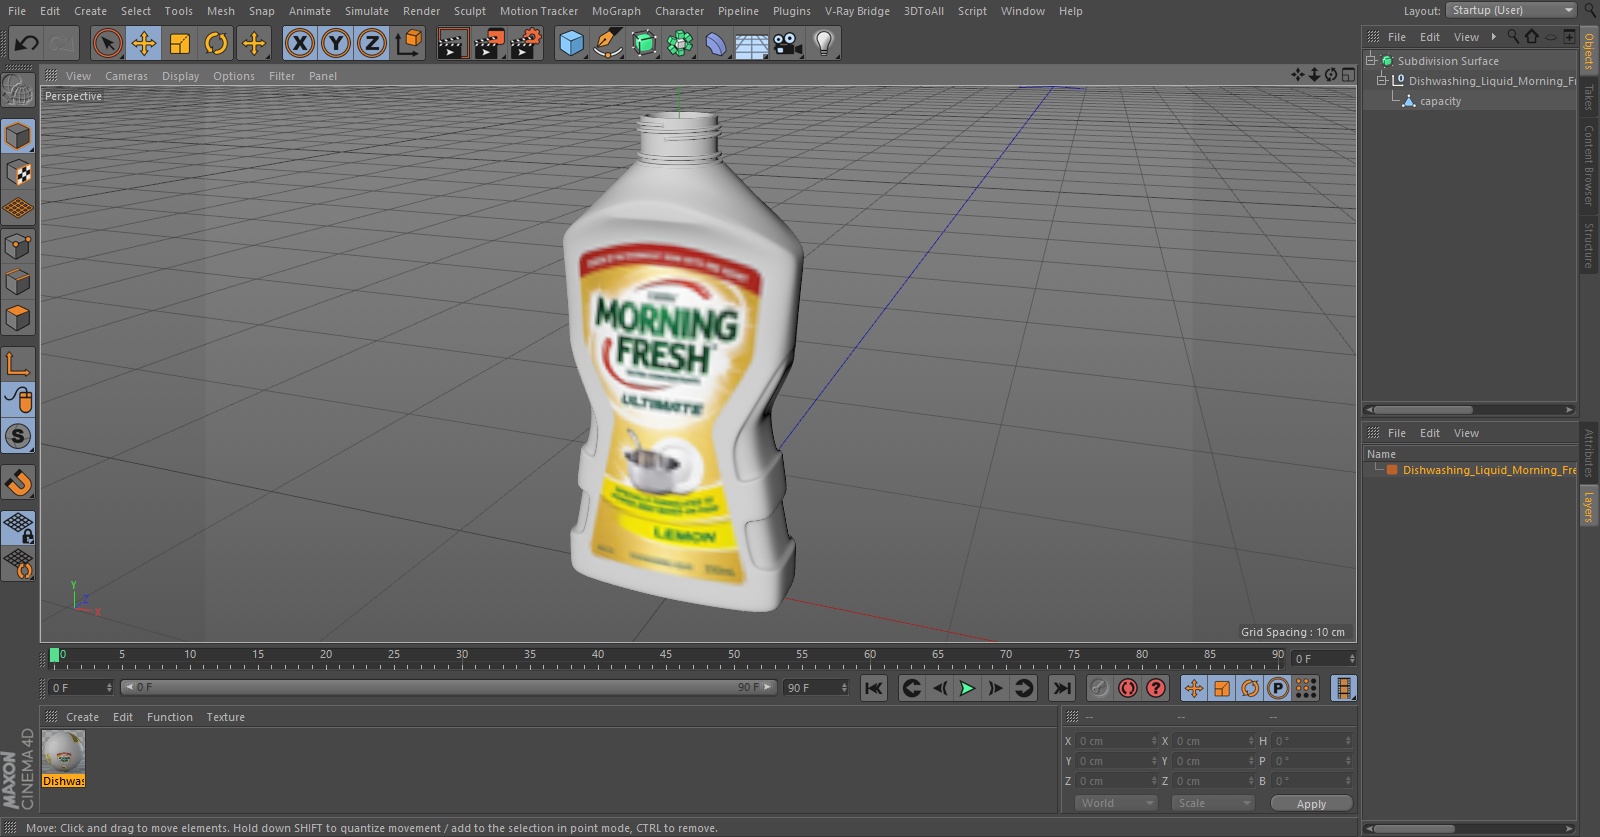The height and width of the screenshot is (837, 1600).
Task: Go to start of animation
Action: click(874, 688)
